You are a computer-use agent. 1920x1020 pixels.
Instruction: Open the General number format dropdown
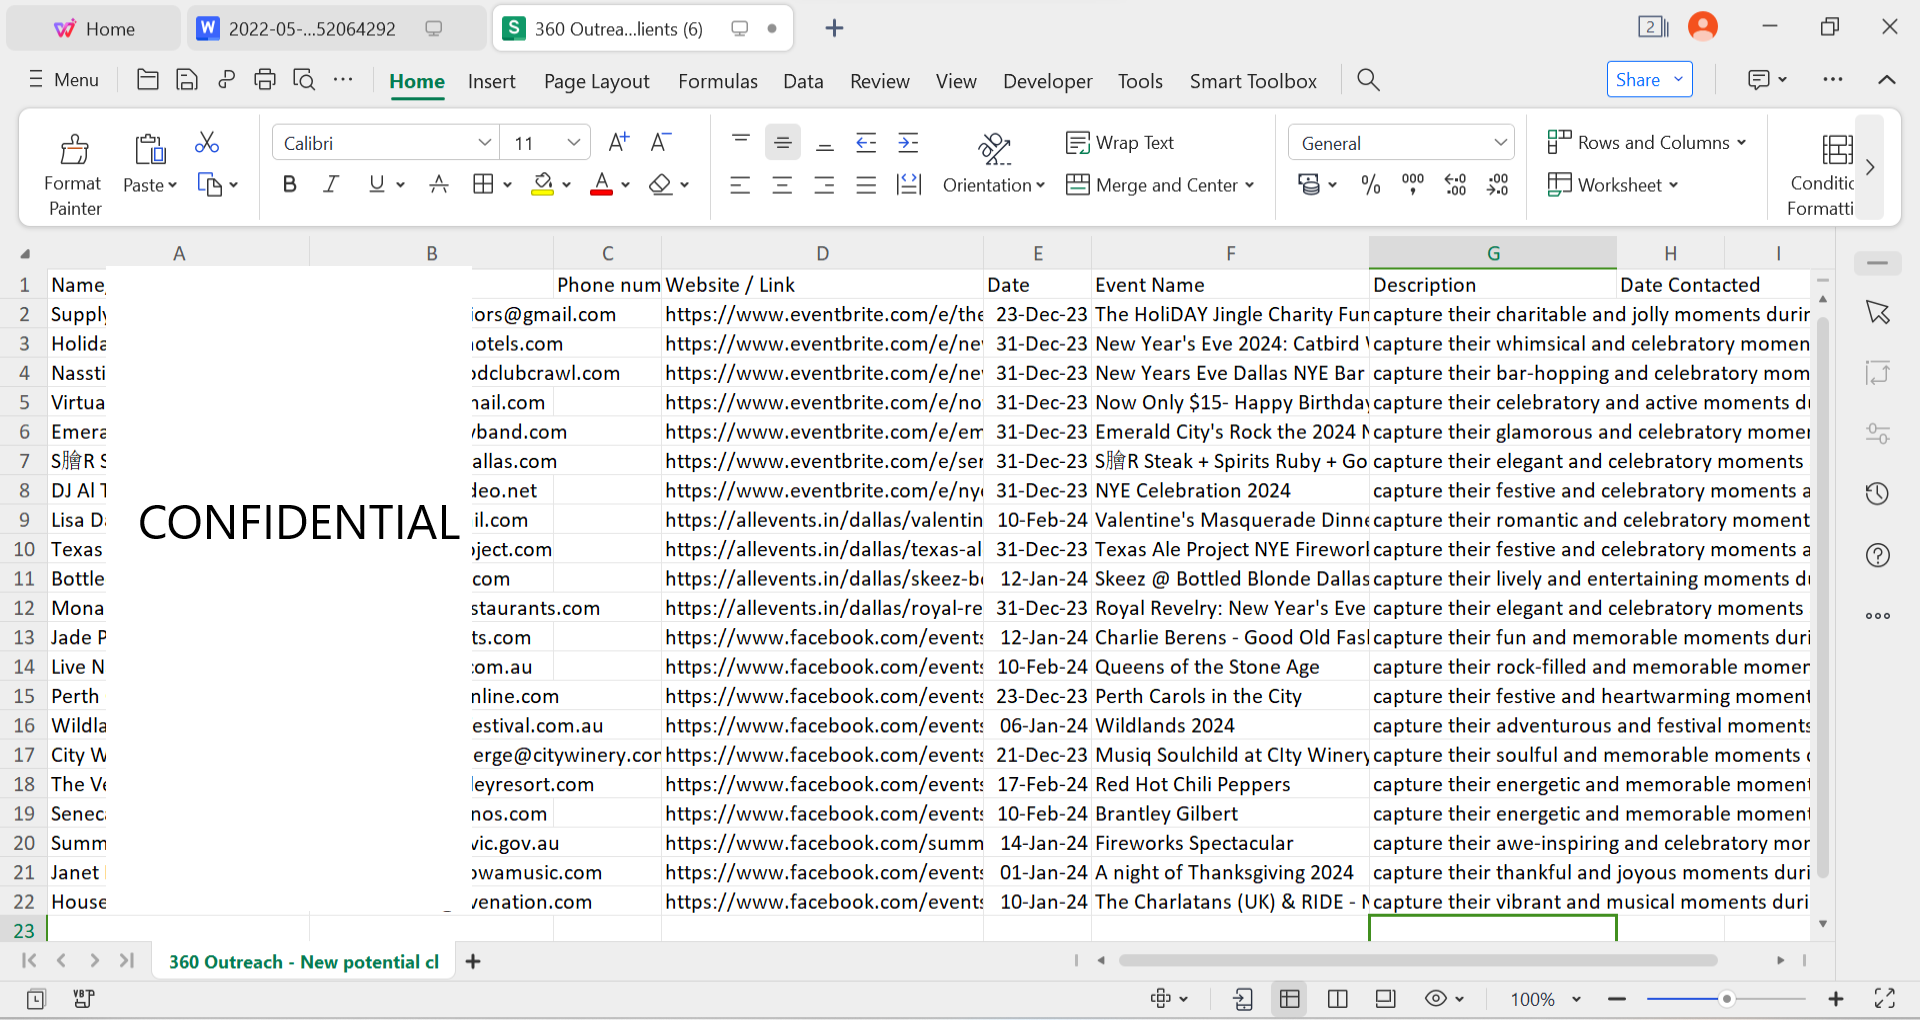tap(1500, 143)
